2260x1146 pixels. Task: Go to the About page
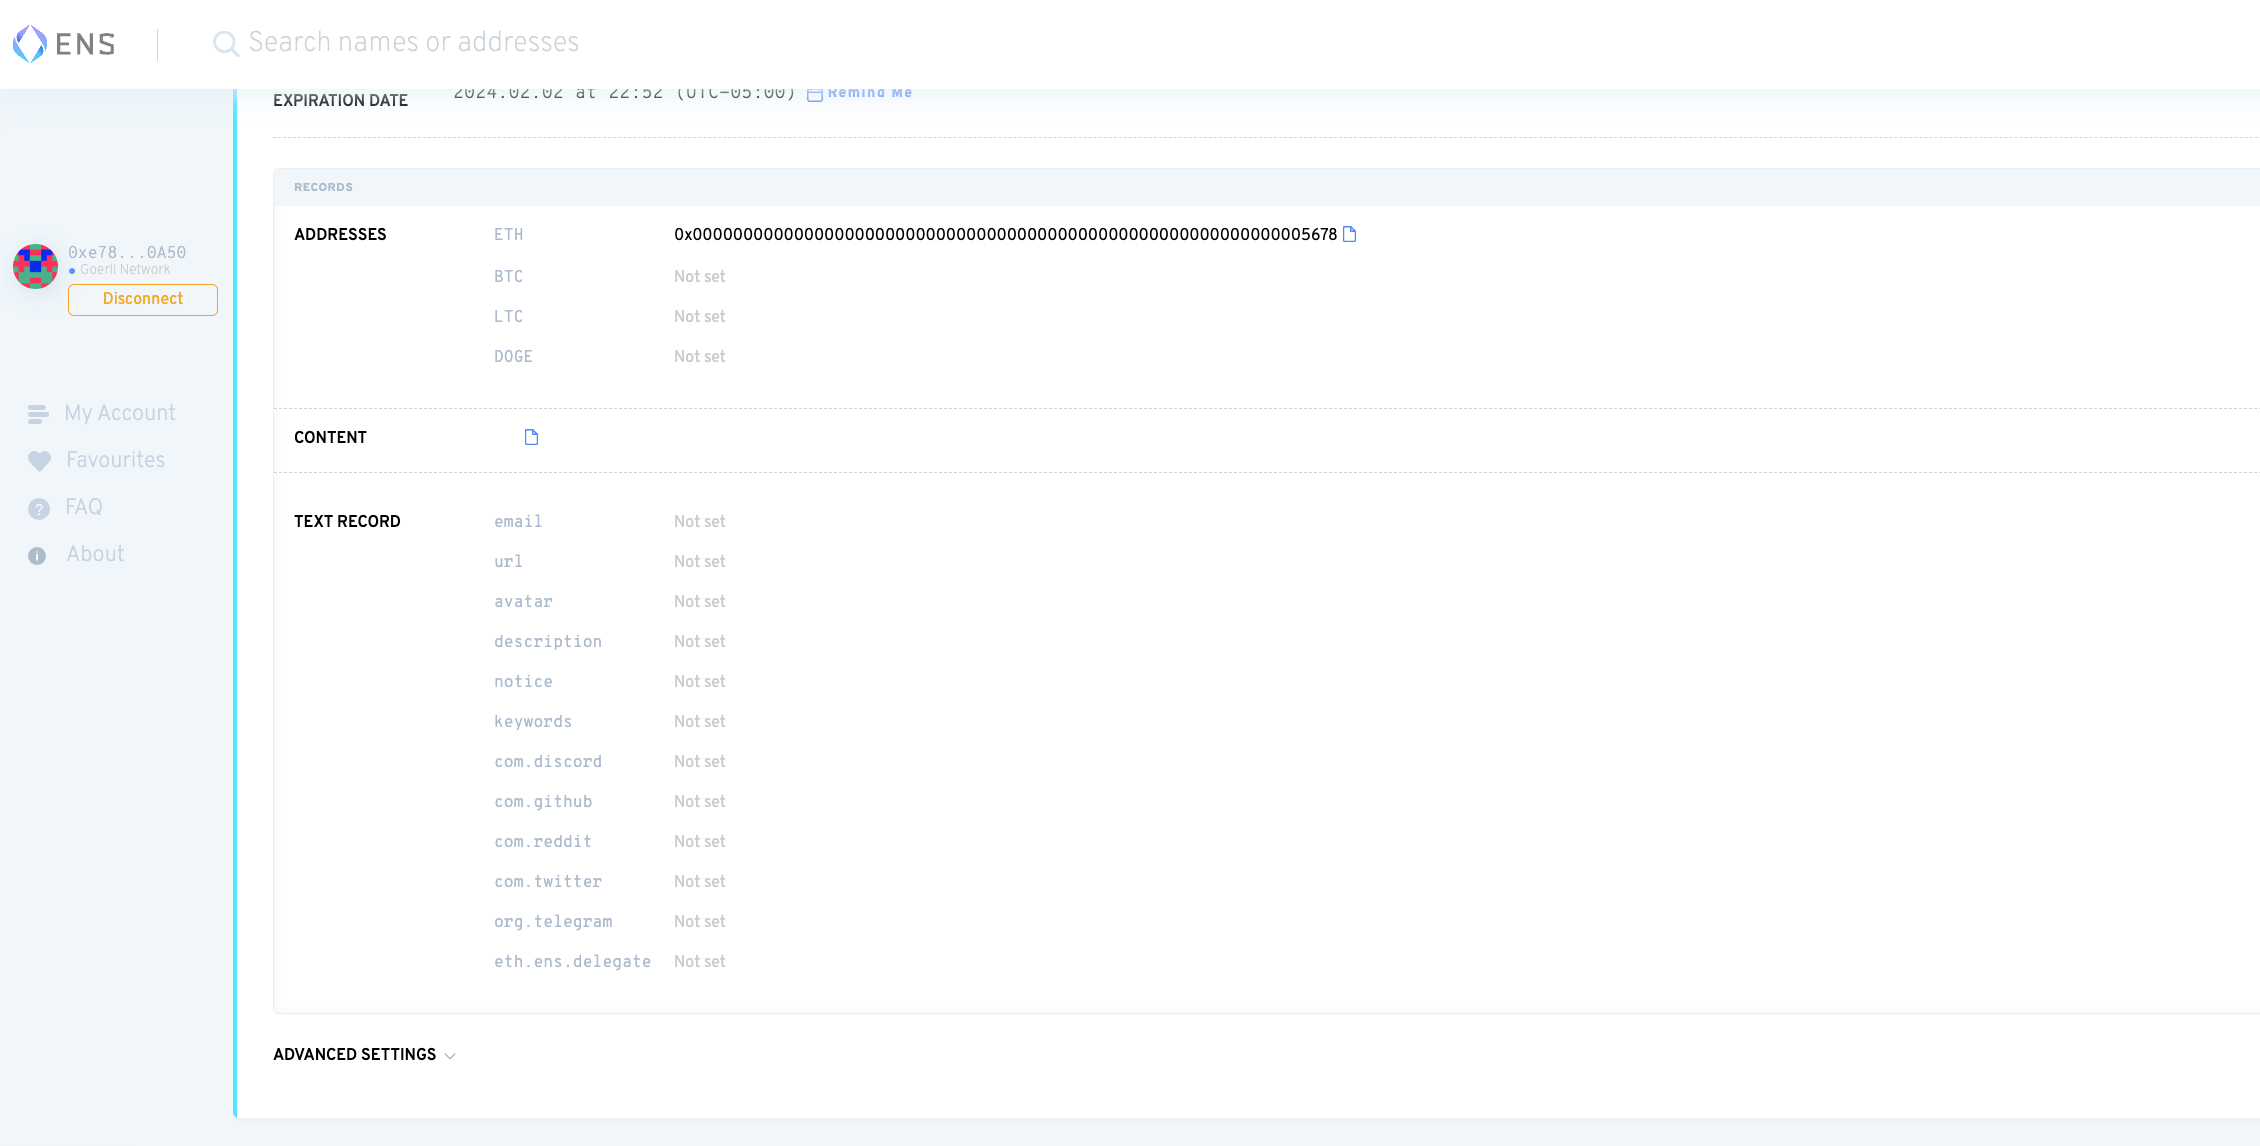pyautogui.click(x=95, y=554)
